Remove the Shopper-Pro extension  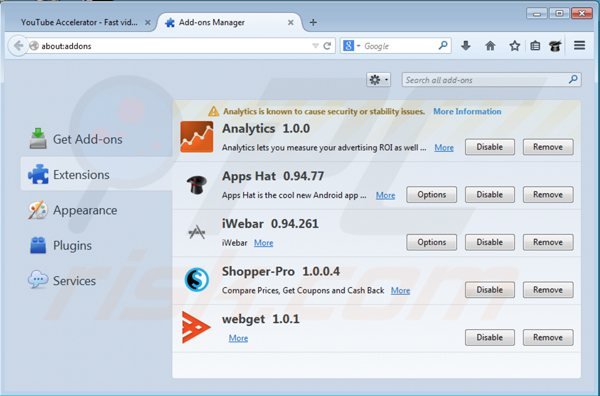pos(548,290)
